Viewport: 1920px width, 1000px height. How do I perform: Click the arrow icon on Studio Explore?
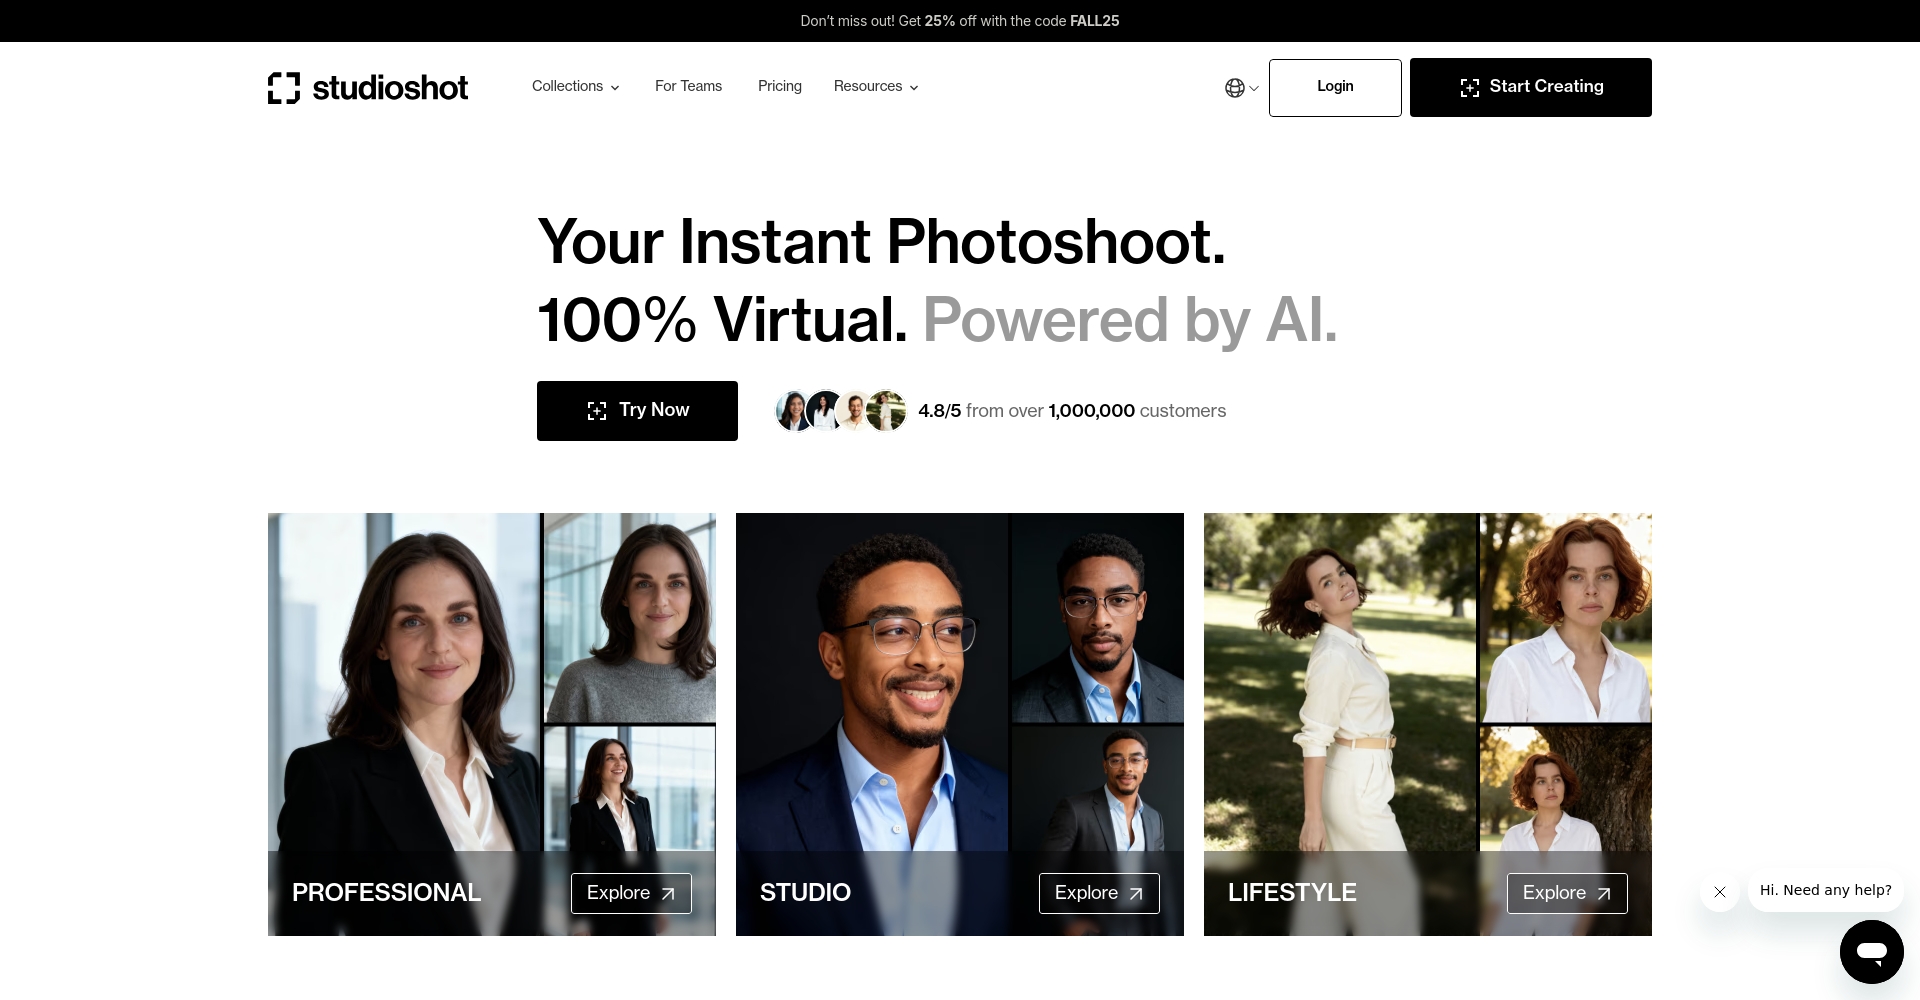pos(1136,894)
